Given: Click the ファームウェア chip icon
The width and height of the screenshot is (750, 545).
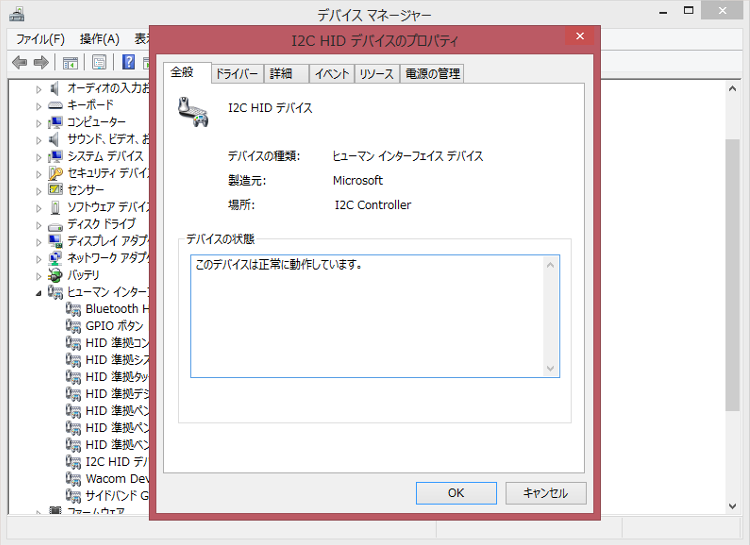Looking at the screenshot, I should point(55,510).
